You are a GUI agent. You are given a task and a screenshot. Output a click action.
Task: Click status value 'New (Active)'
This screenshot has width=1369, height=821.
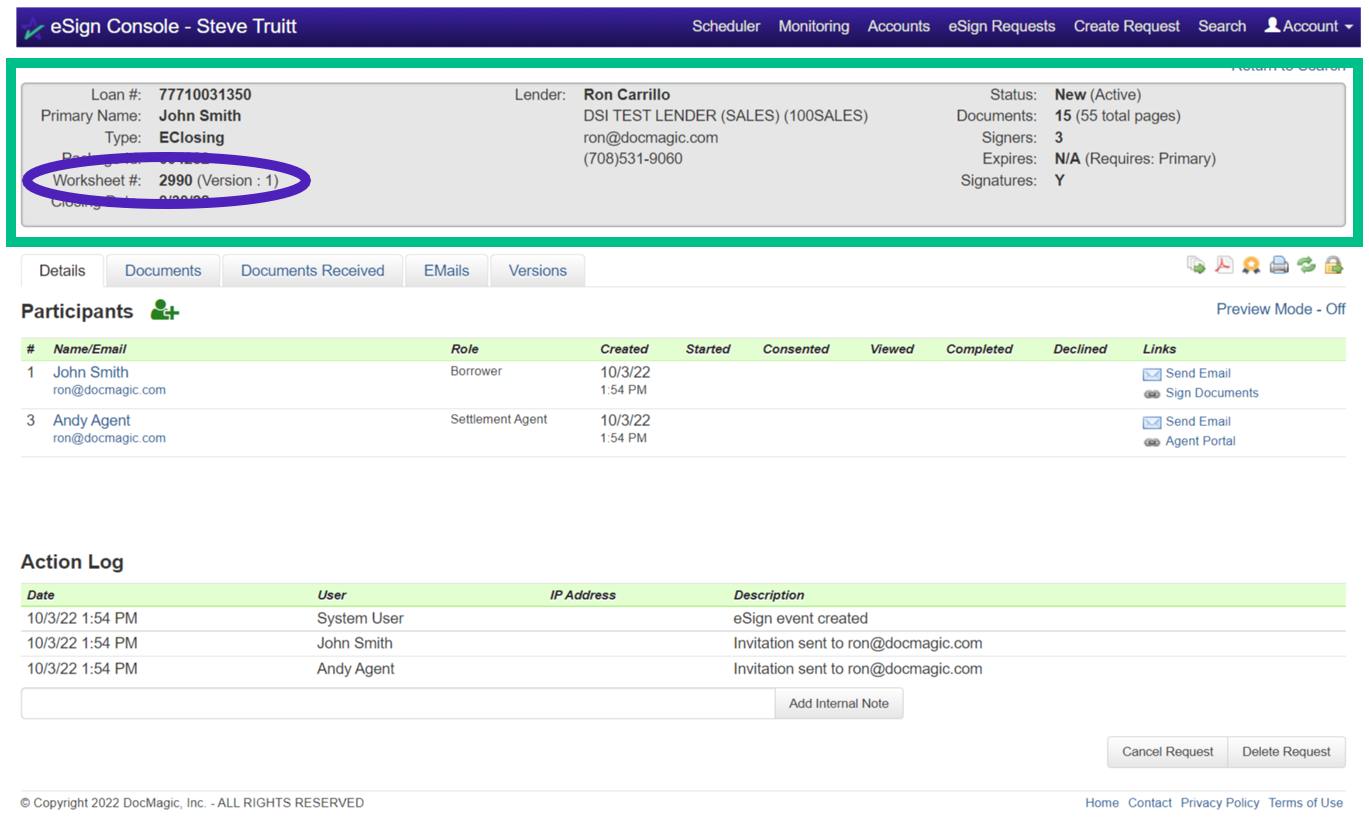click(1097, 95)
